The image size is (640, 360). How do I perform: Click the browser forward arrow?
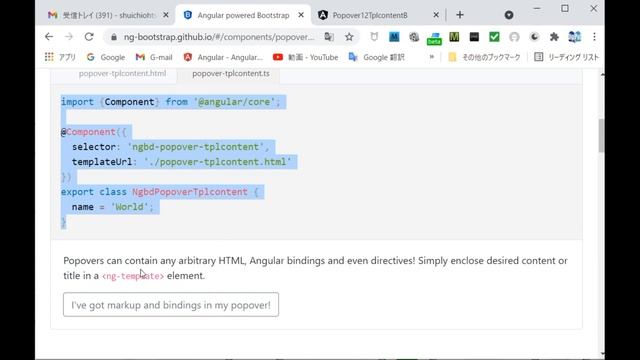(x=69, y=37)
